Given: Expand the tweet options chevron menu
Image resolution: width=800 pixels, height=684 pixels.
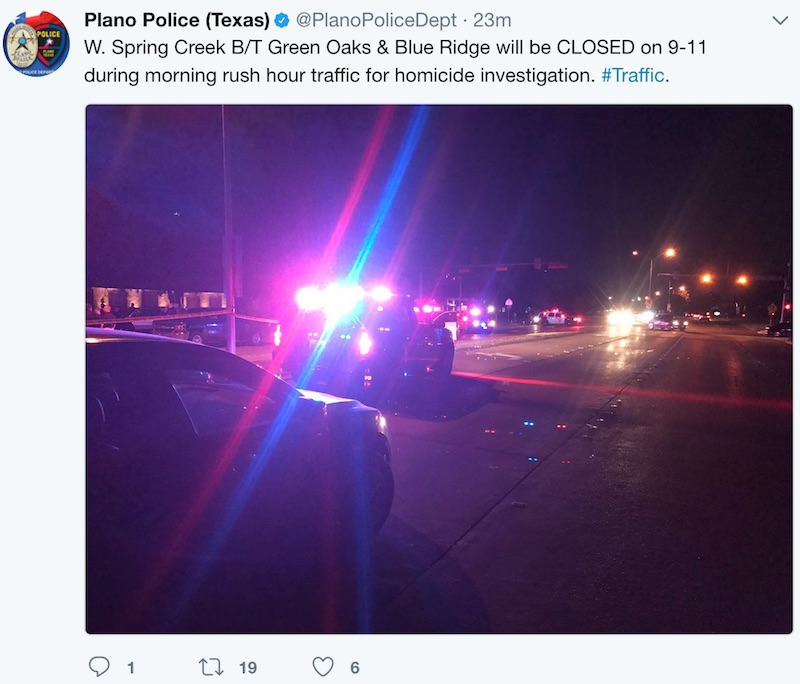Looking at the screenshot, I should (780, 20).
